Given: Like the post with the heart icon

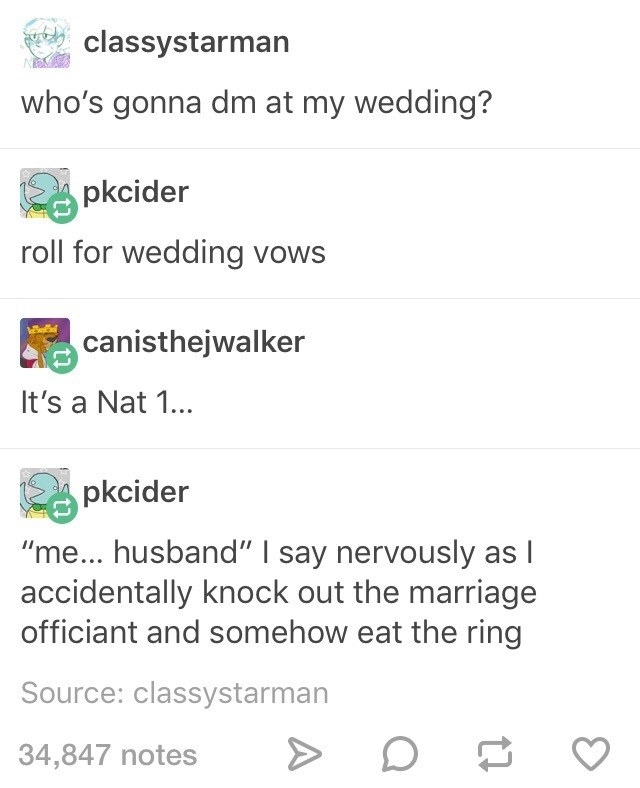Looking at the screenshot, I should point(591,754).
